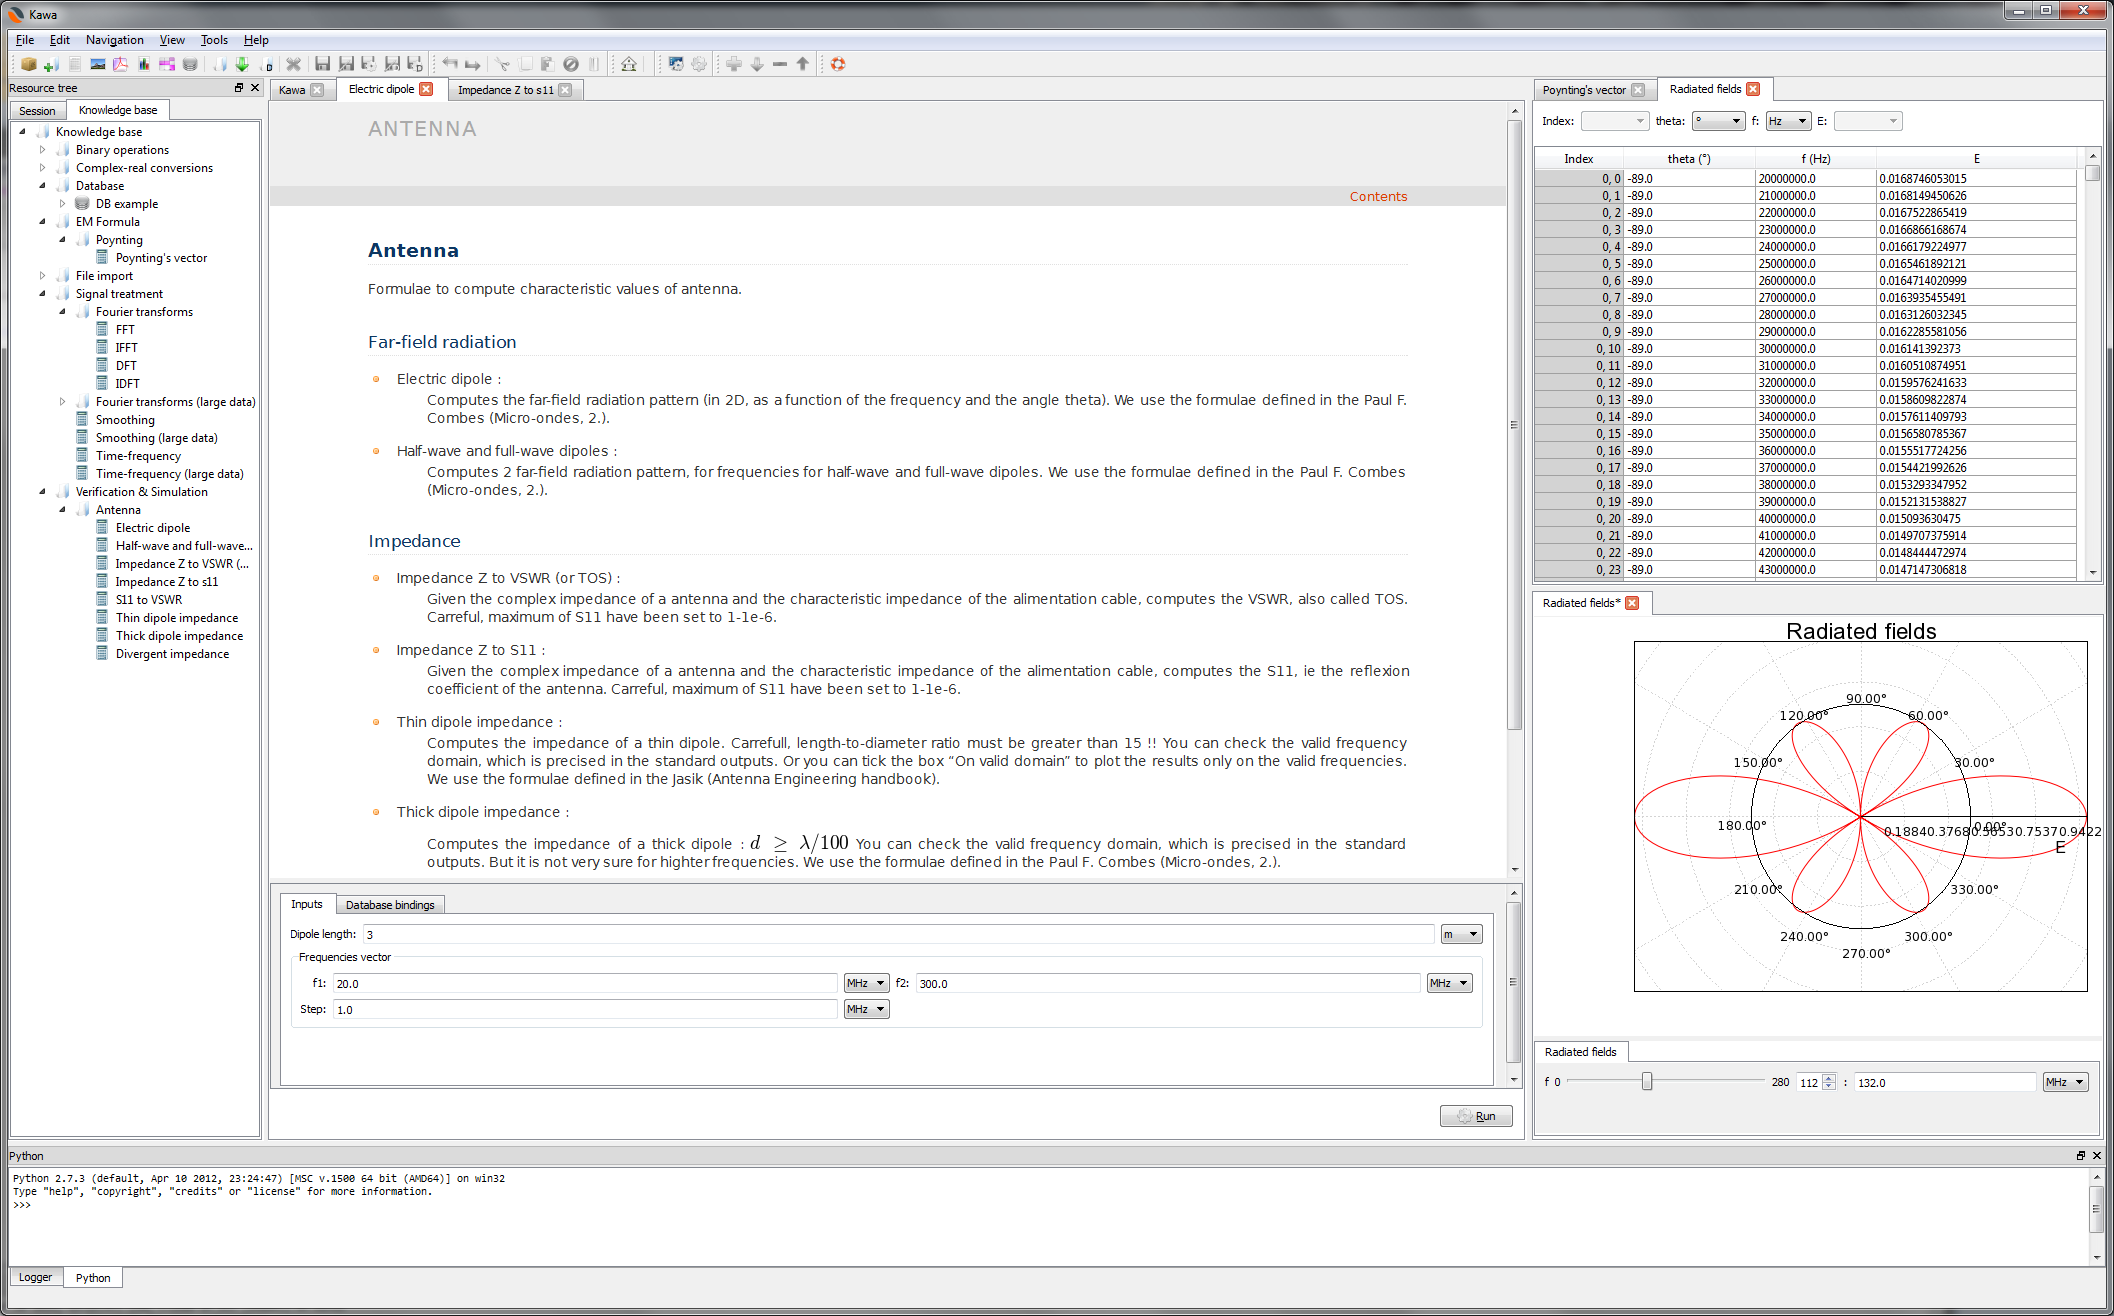Viewport: 2114px width, 1316px height.
Task: Select S11 to VSWR in tree
Action: [x=148, y=599]
